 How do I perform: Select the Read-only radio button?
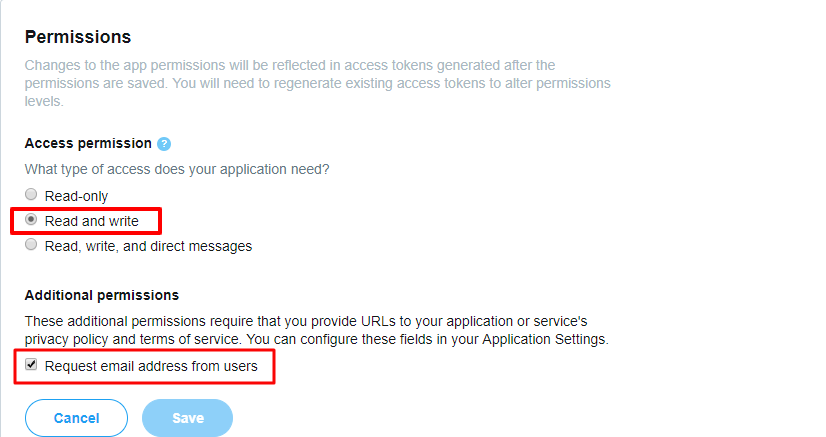(x=32, y=195)
